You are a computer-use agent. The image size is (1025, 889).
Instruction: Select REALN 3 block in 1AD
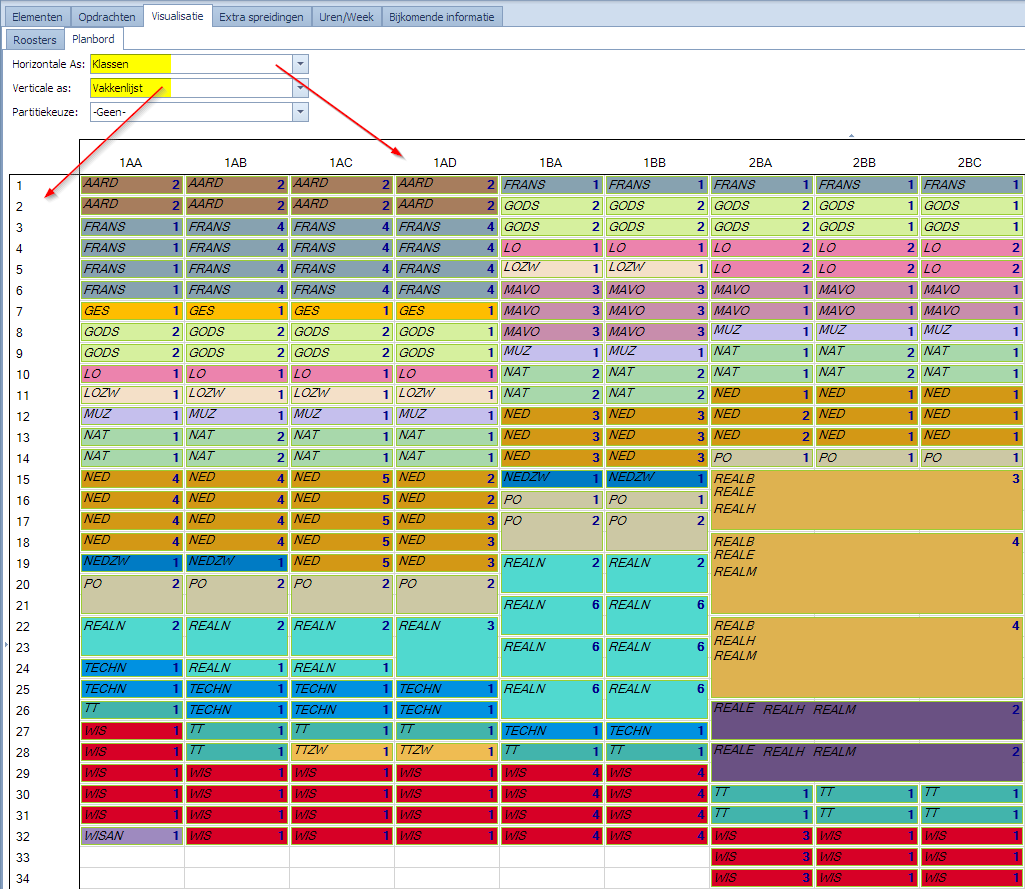(446, 646)
